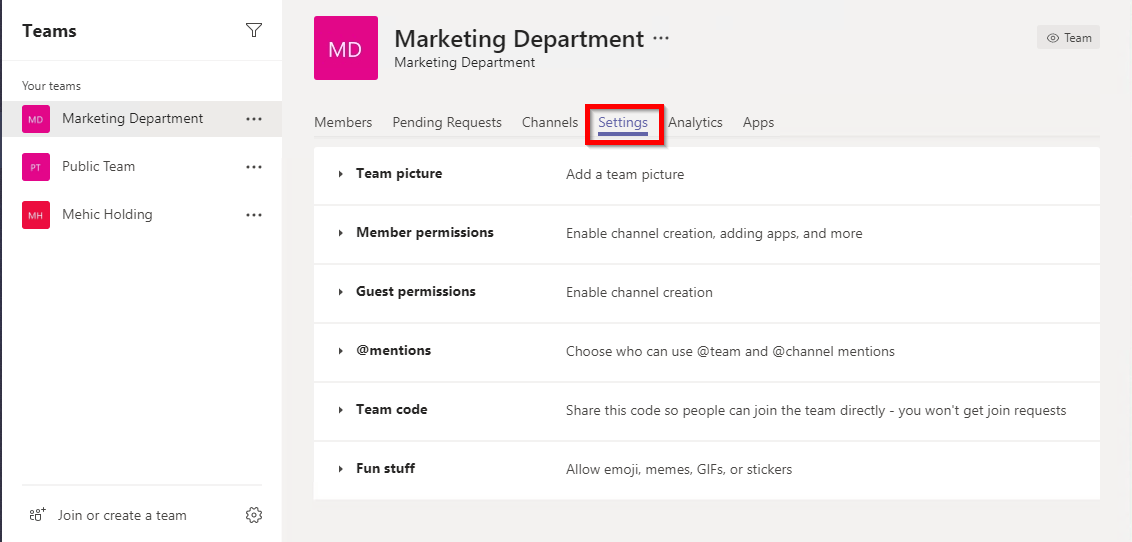Click the join or create team icon
The width and height of the screenshot is (1132, 542).
(38, 515)
